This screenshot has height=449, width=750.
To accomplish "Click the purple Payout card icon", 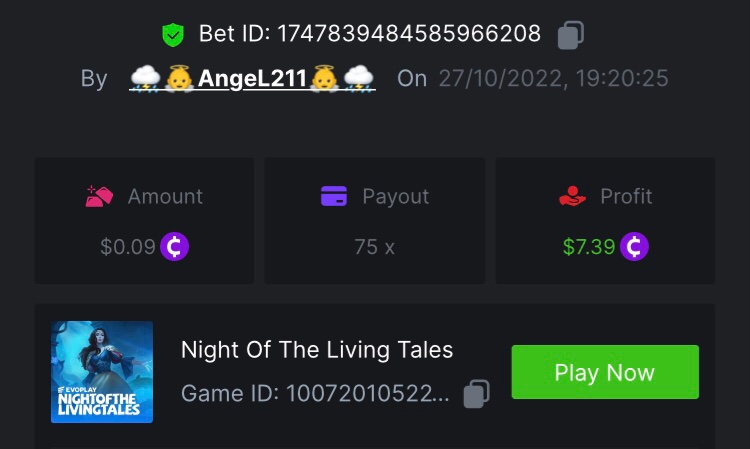I will [x=333, y=196].
